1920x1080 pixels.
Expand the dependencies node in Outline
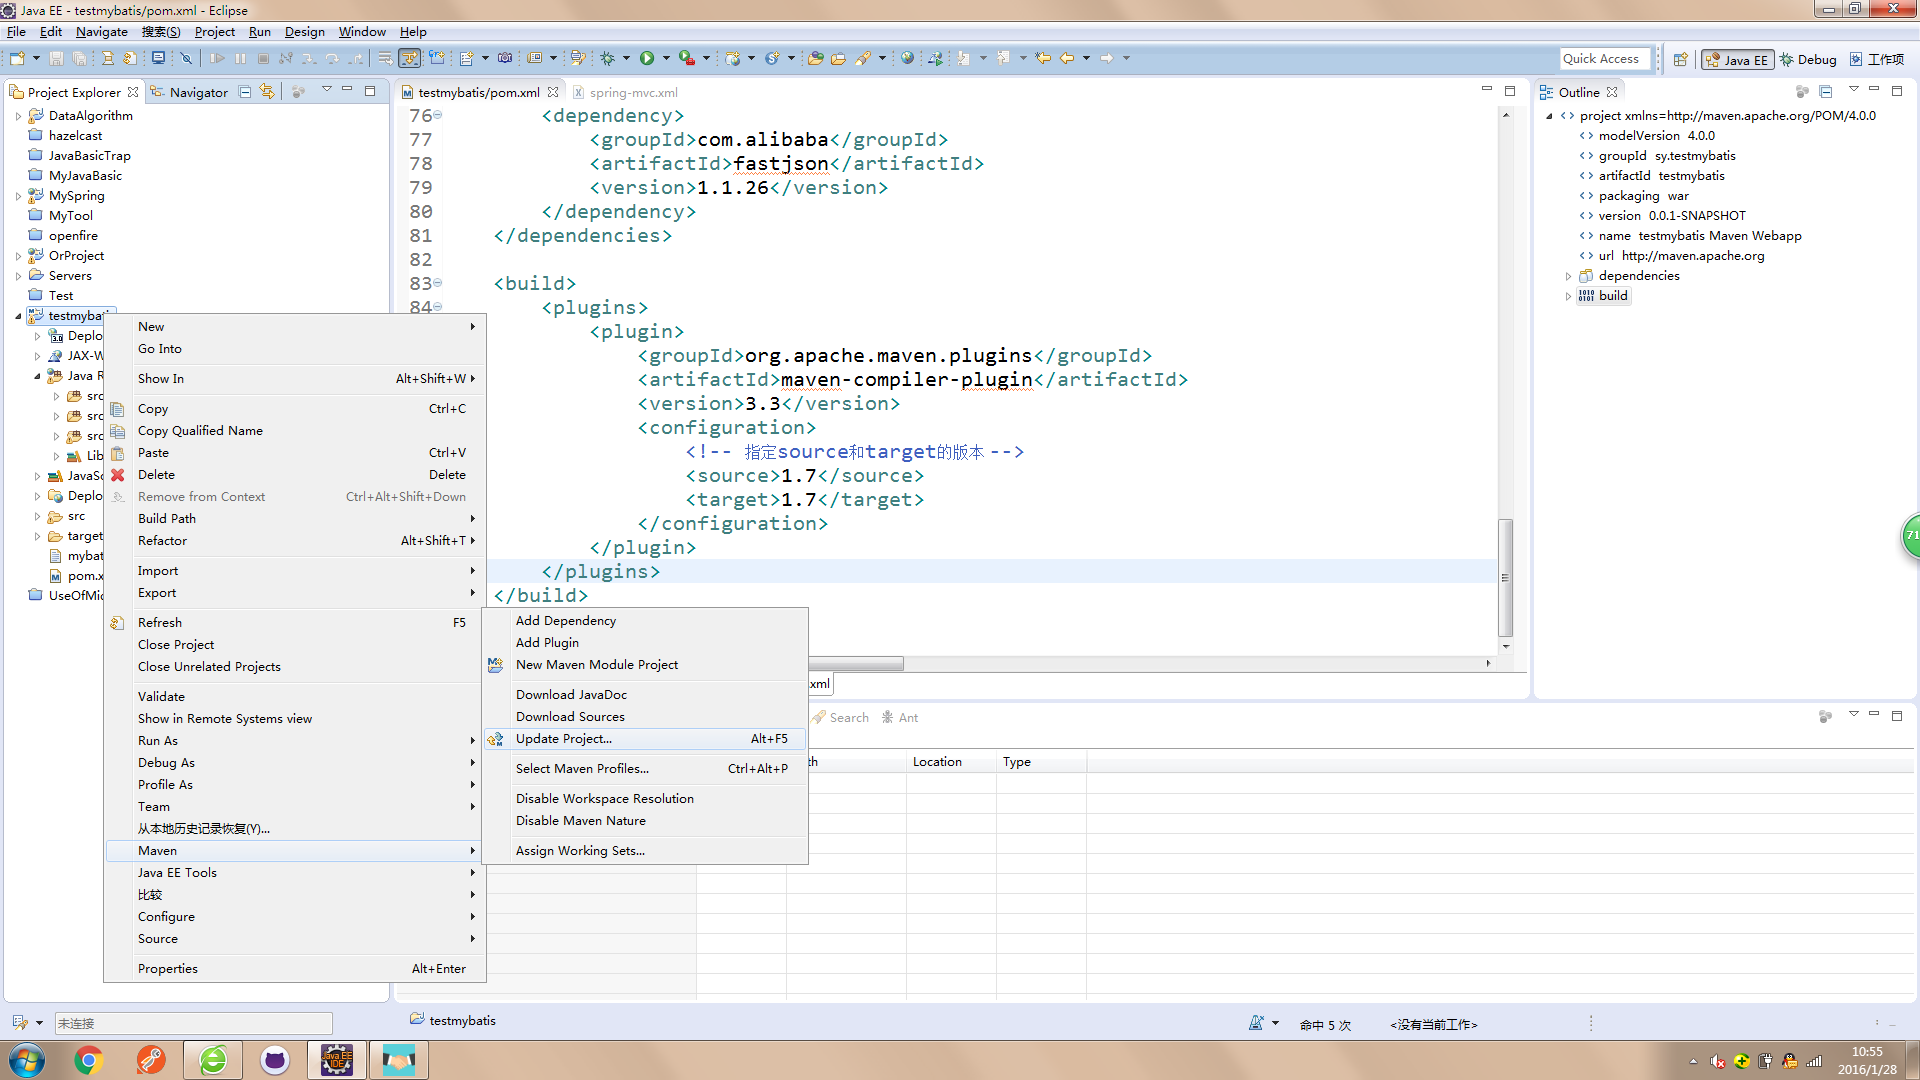pyautogui.click(x=1568, y=276)
